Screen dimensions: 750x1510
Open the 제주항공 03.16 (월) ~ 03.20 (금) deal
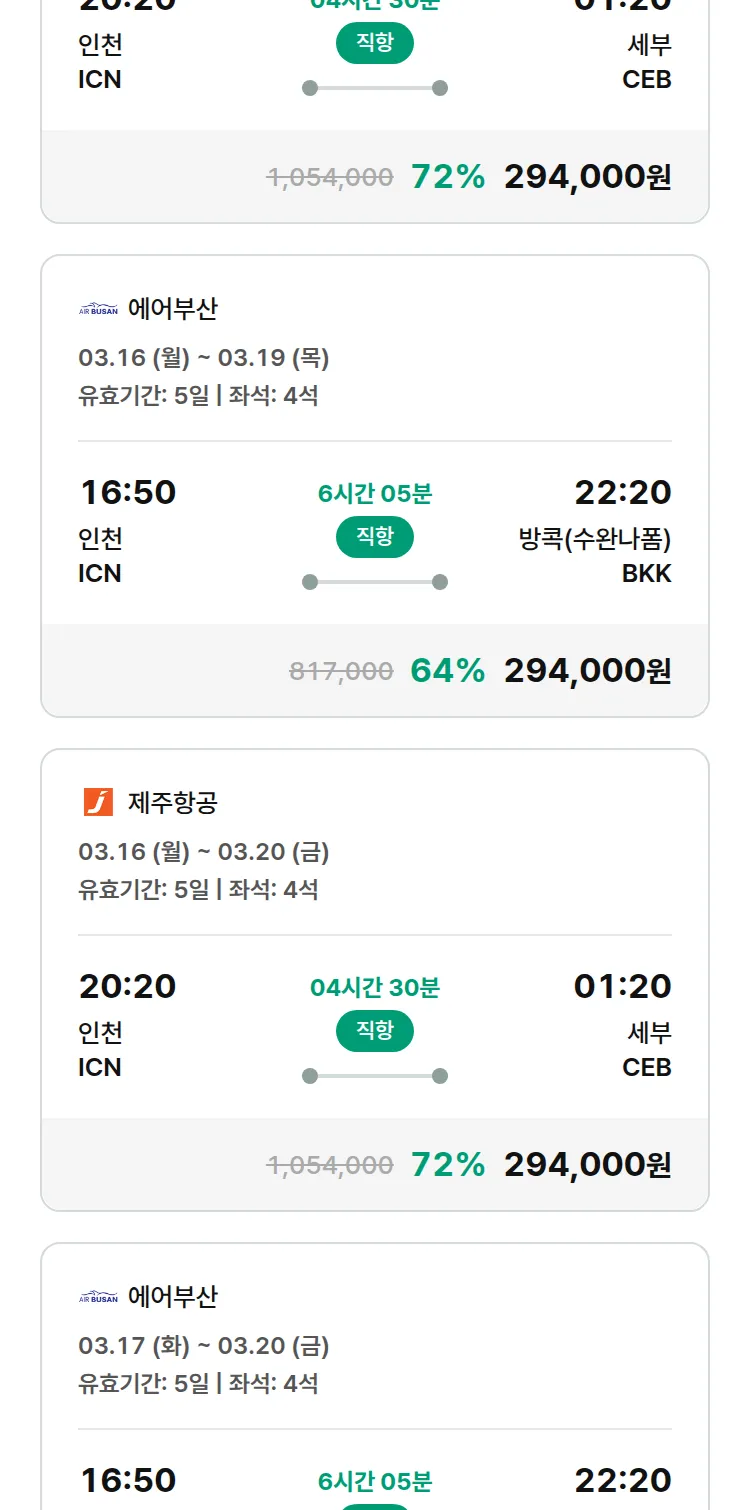click(x=204, y=852)
